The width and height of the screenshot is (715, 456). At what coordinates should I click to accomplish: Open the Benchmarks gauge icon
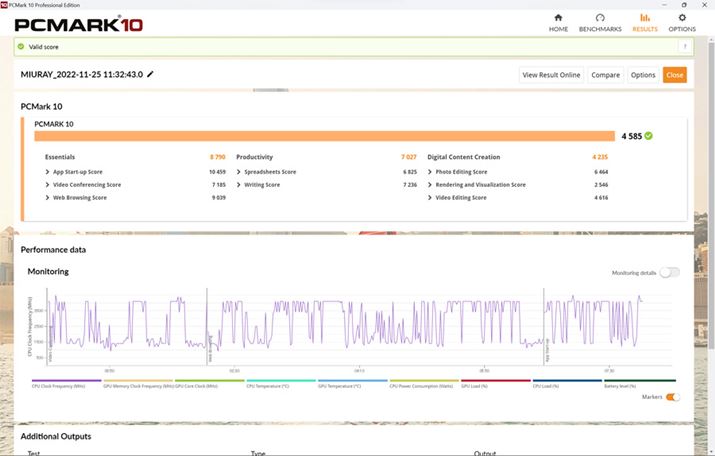(600, 17)
